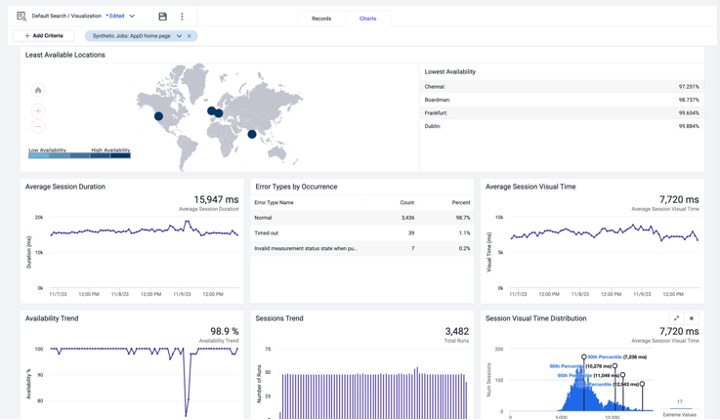Click the map marker over India
The image size is (720, 420).
tap(252, 134)
